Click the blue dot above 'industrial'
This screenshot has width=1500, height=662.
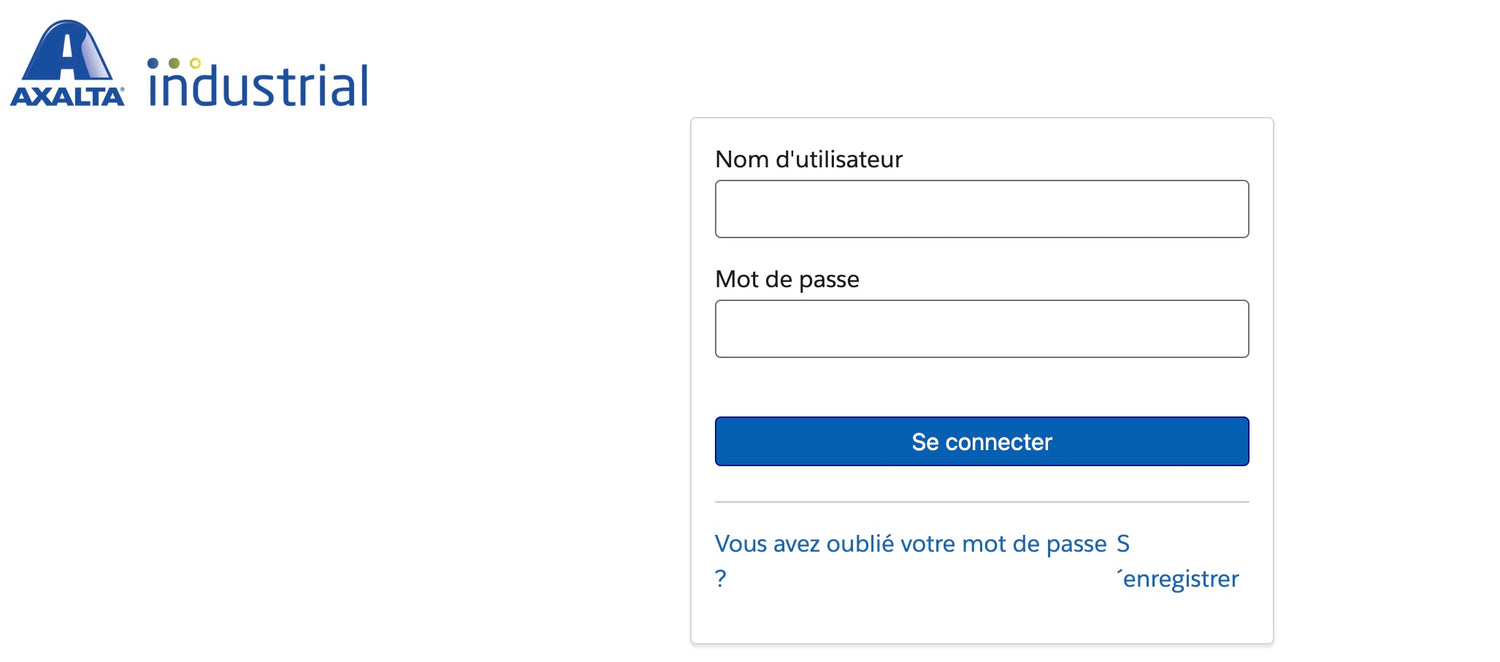[x=153, y=63]
